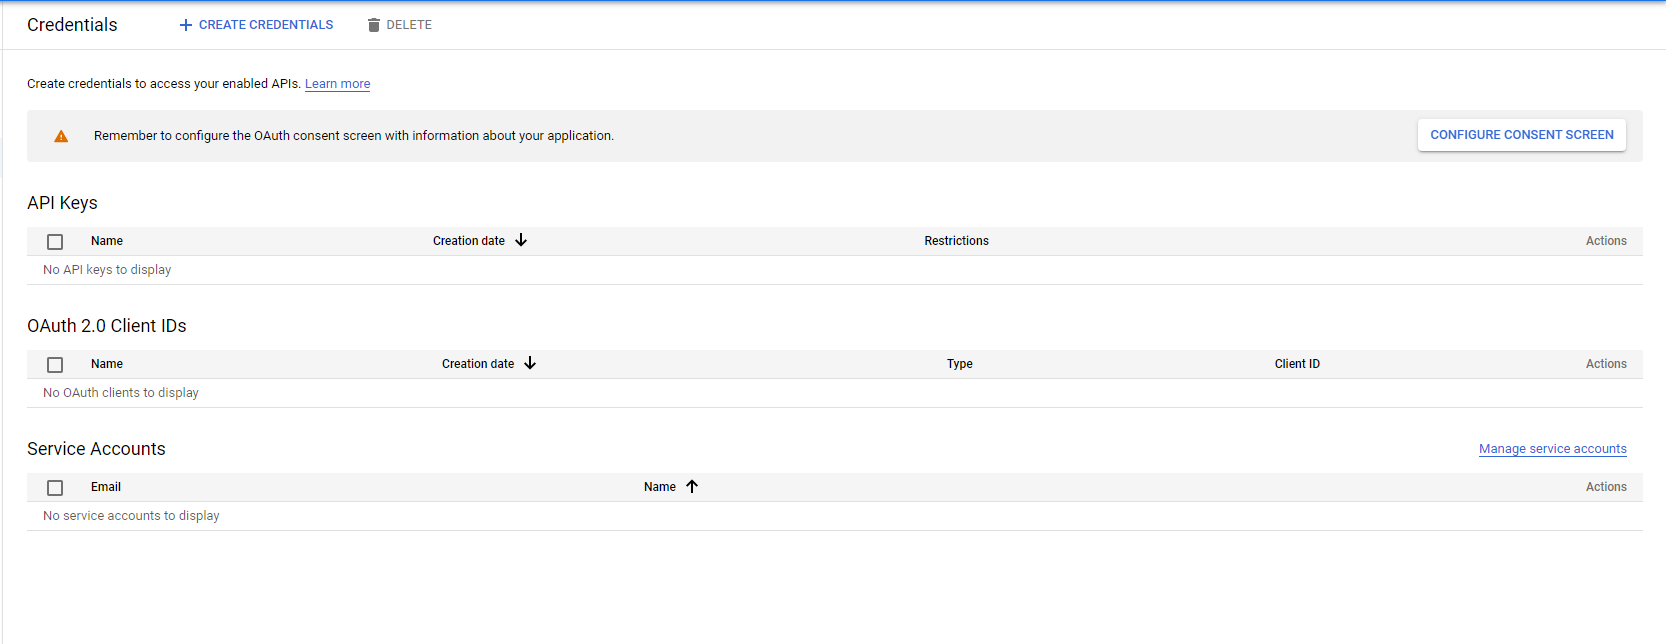Click the API Keys Creation date sort arrow
Viewport: 1666px width, 644px height.
521,240
